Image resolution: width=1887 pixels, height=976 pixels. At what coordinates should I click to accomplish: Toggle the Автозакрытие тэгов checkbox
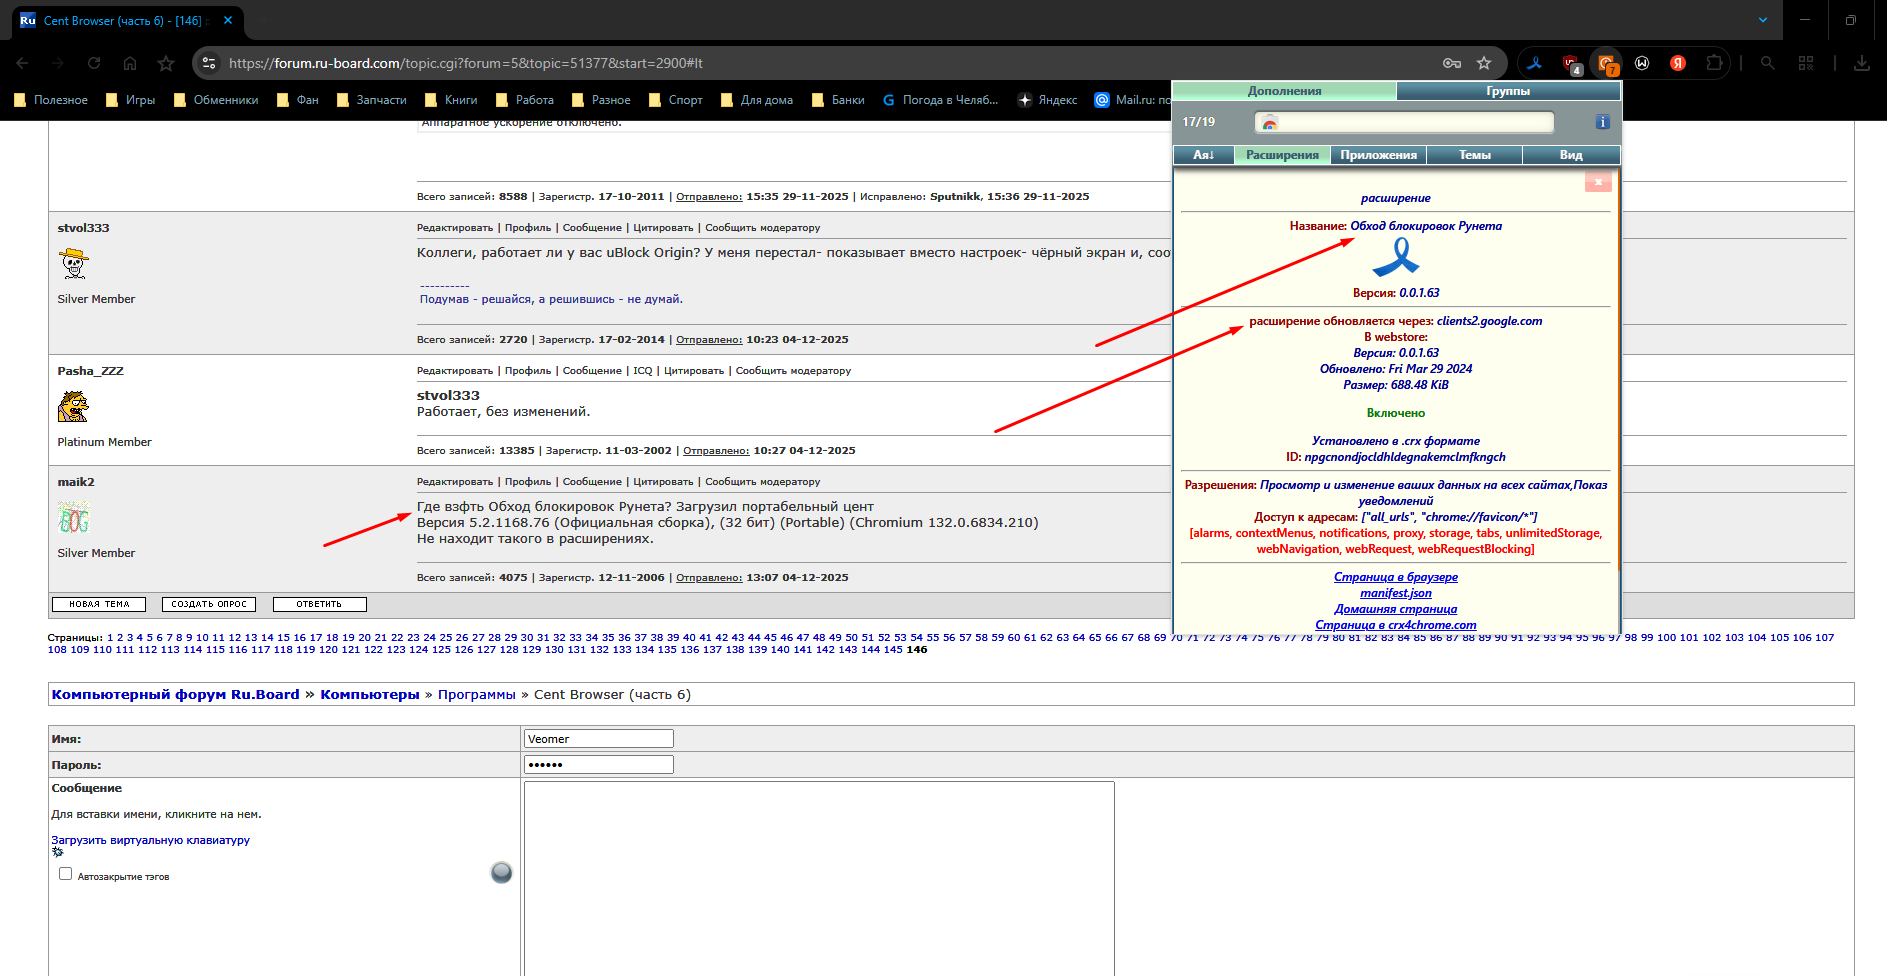(66, 874)
